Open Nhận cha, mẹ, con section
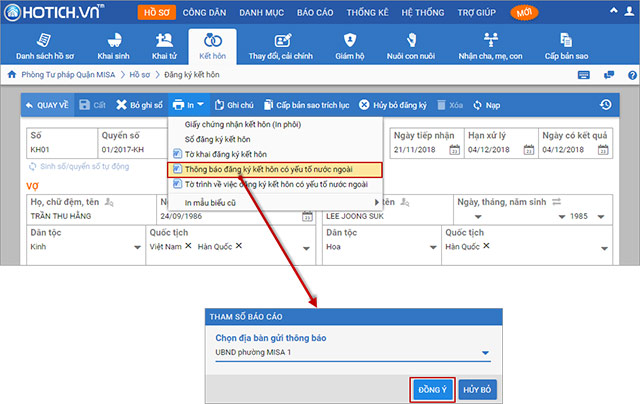Screen dimensions: 640x404 coord(490,47)
